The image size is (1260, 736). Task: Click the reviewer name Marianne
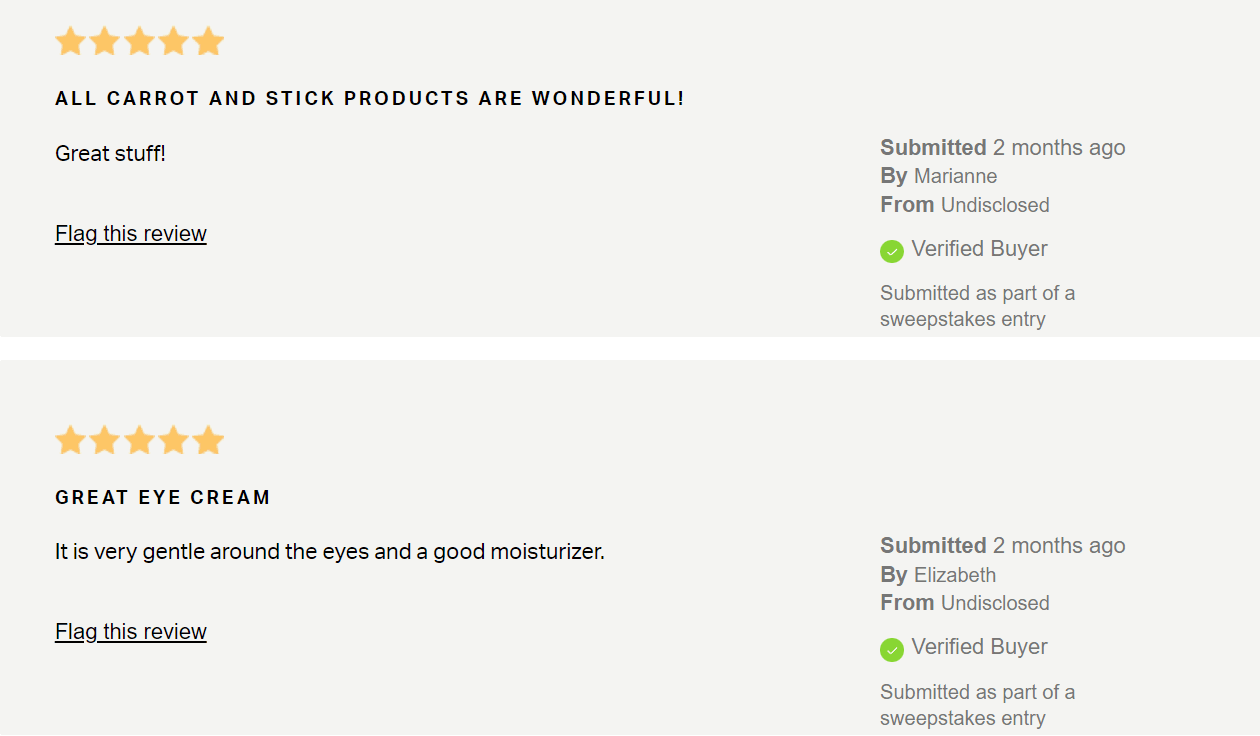click(x=955, y=177)
